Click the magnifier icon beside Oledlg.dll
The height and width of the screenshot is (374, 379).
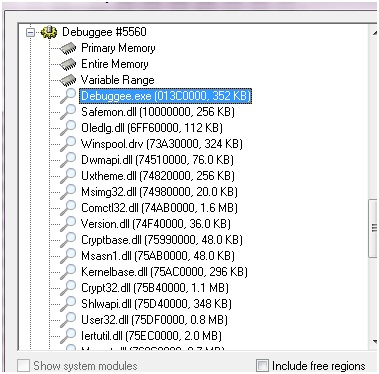point(68,128)
